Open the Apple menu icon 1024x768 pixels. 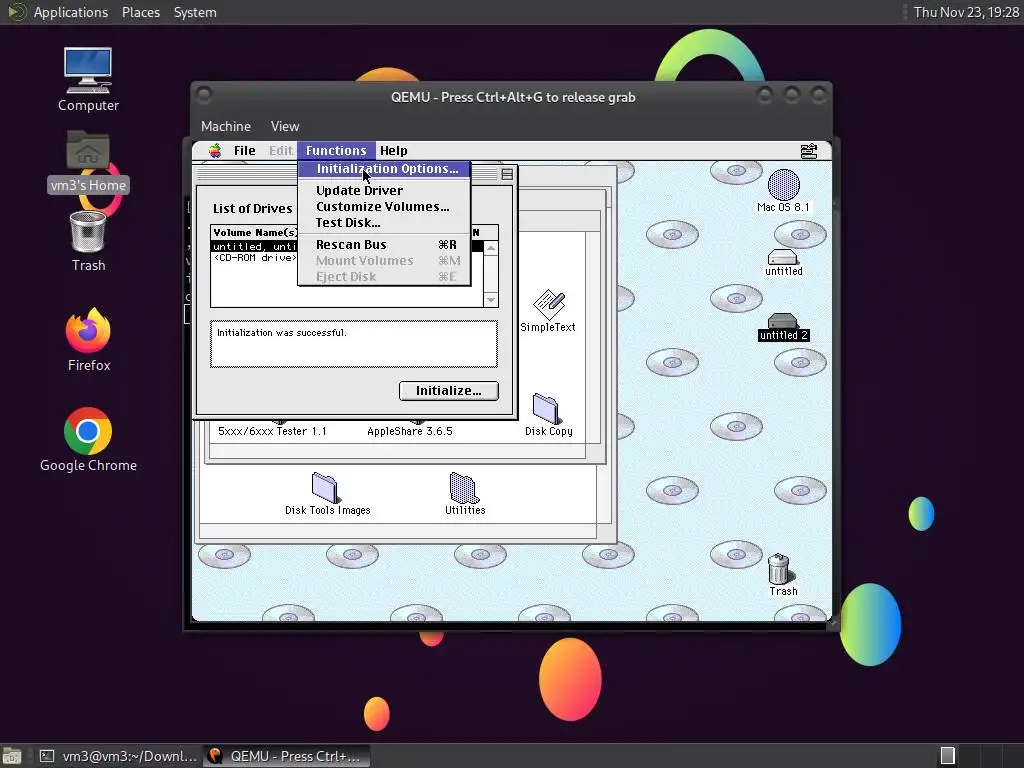click(x=215, y=151)
